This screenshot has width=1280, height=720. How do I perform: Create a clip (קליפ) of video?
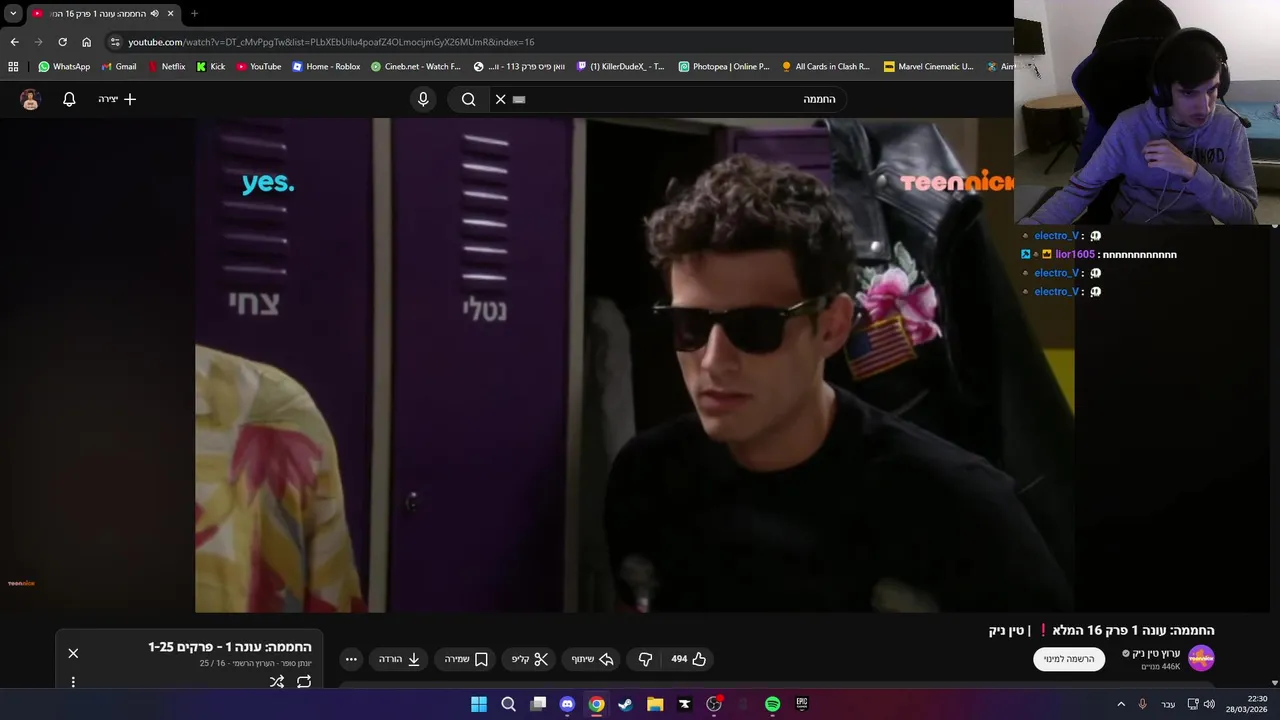point(530,659)
